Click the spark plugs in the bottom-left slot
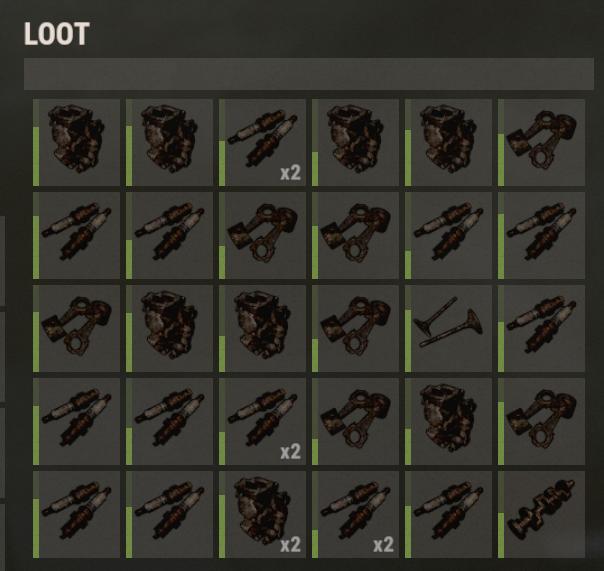Screen dimensions: 604x571 76,514
